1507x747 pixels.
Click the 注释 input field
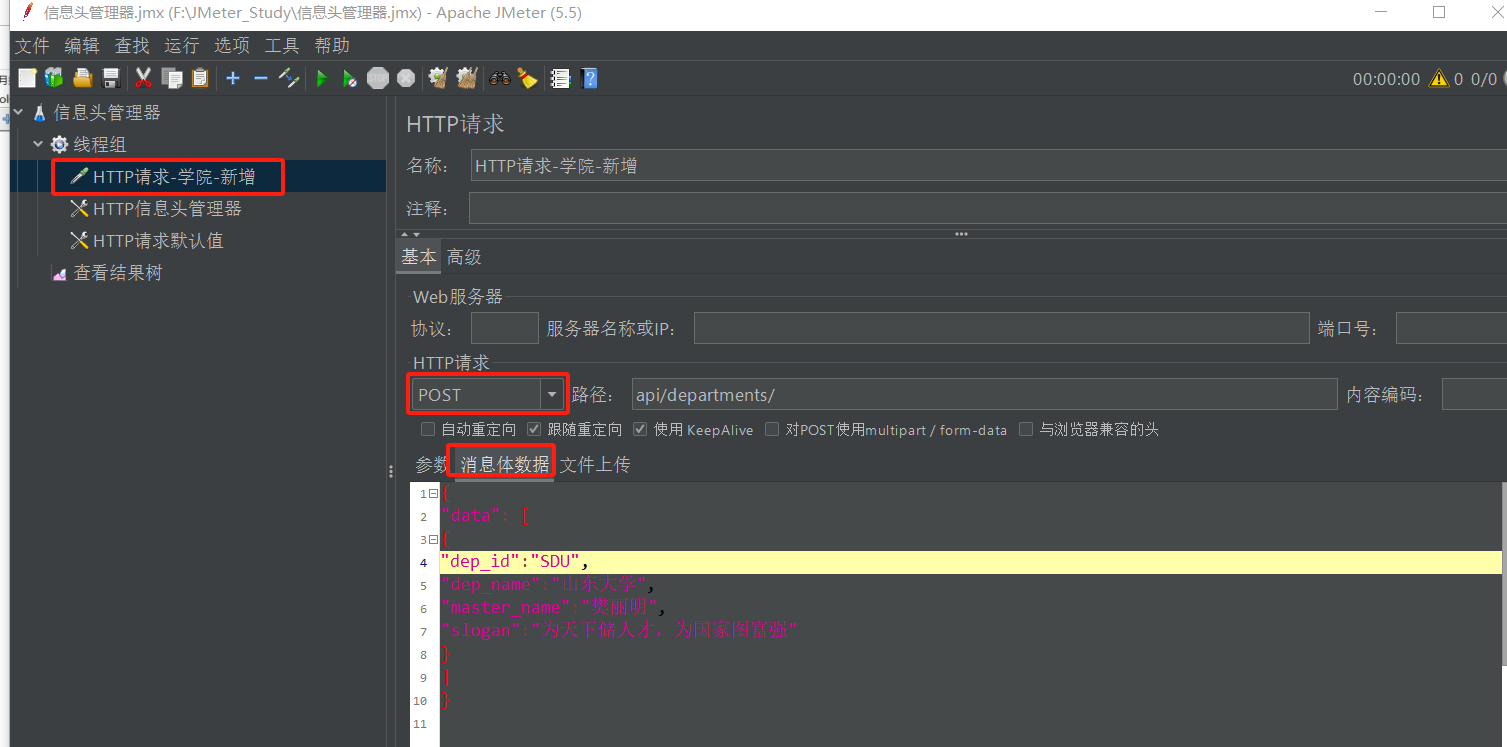[988, 208]
